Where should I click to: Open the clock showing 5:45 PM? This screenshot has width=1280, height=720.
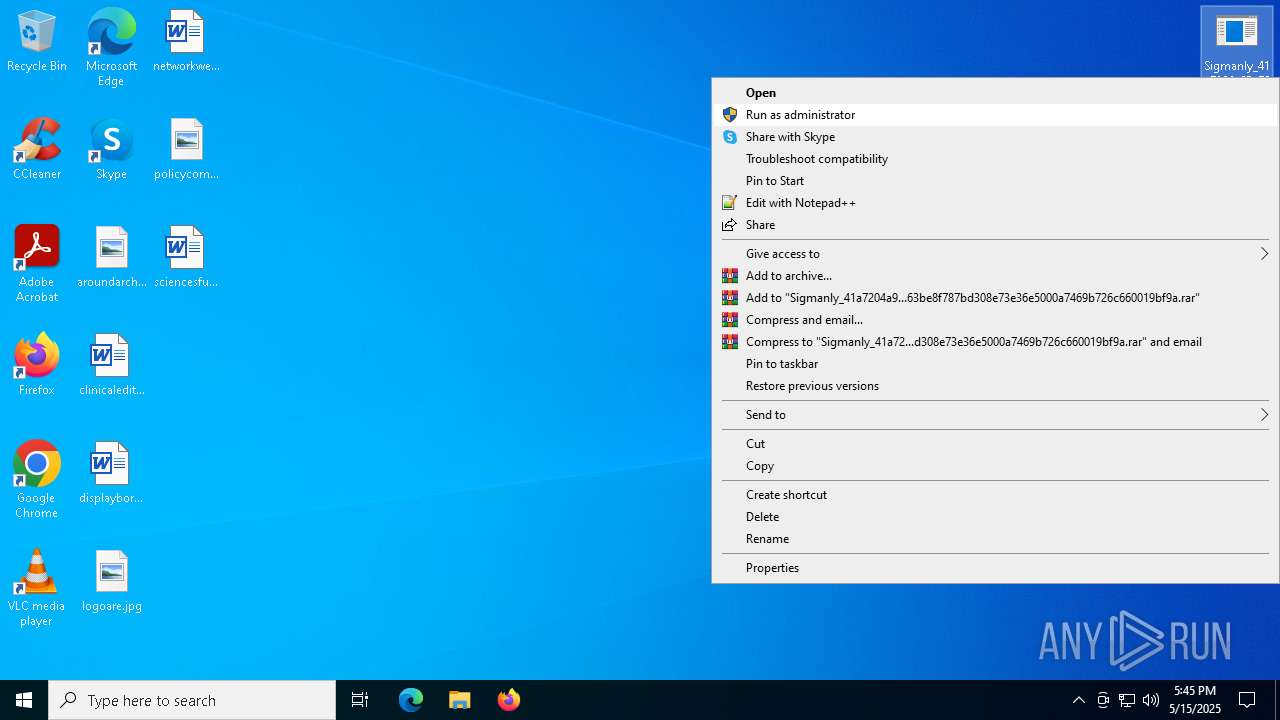pyautogui.click(x=1195, y=700)
